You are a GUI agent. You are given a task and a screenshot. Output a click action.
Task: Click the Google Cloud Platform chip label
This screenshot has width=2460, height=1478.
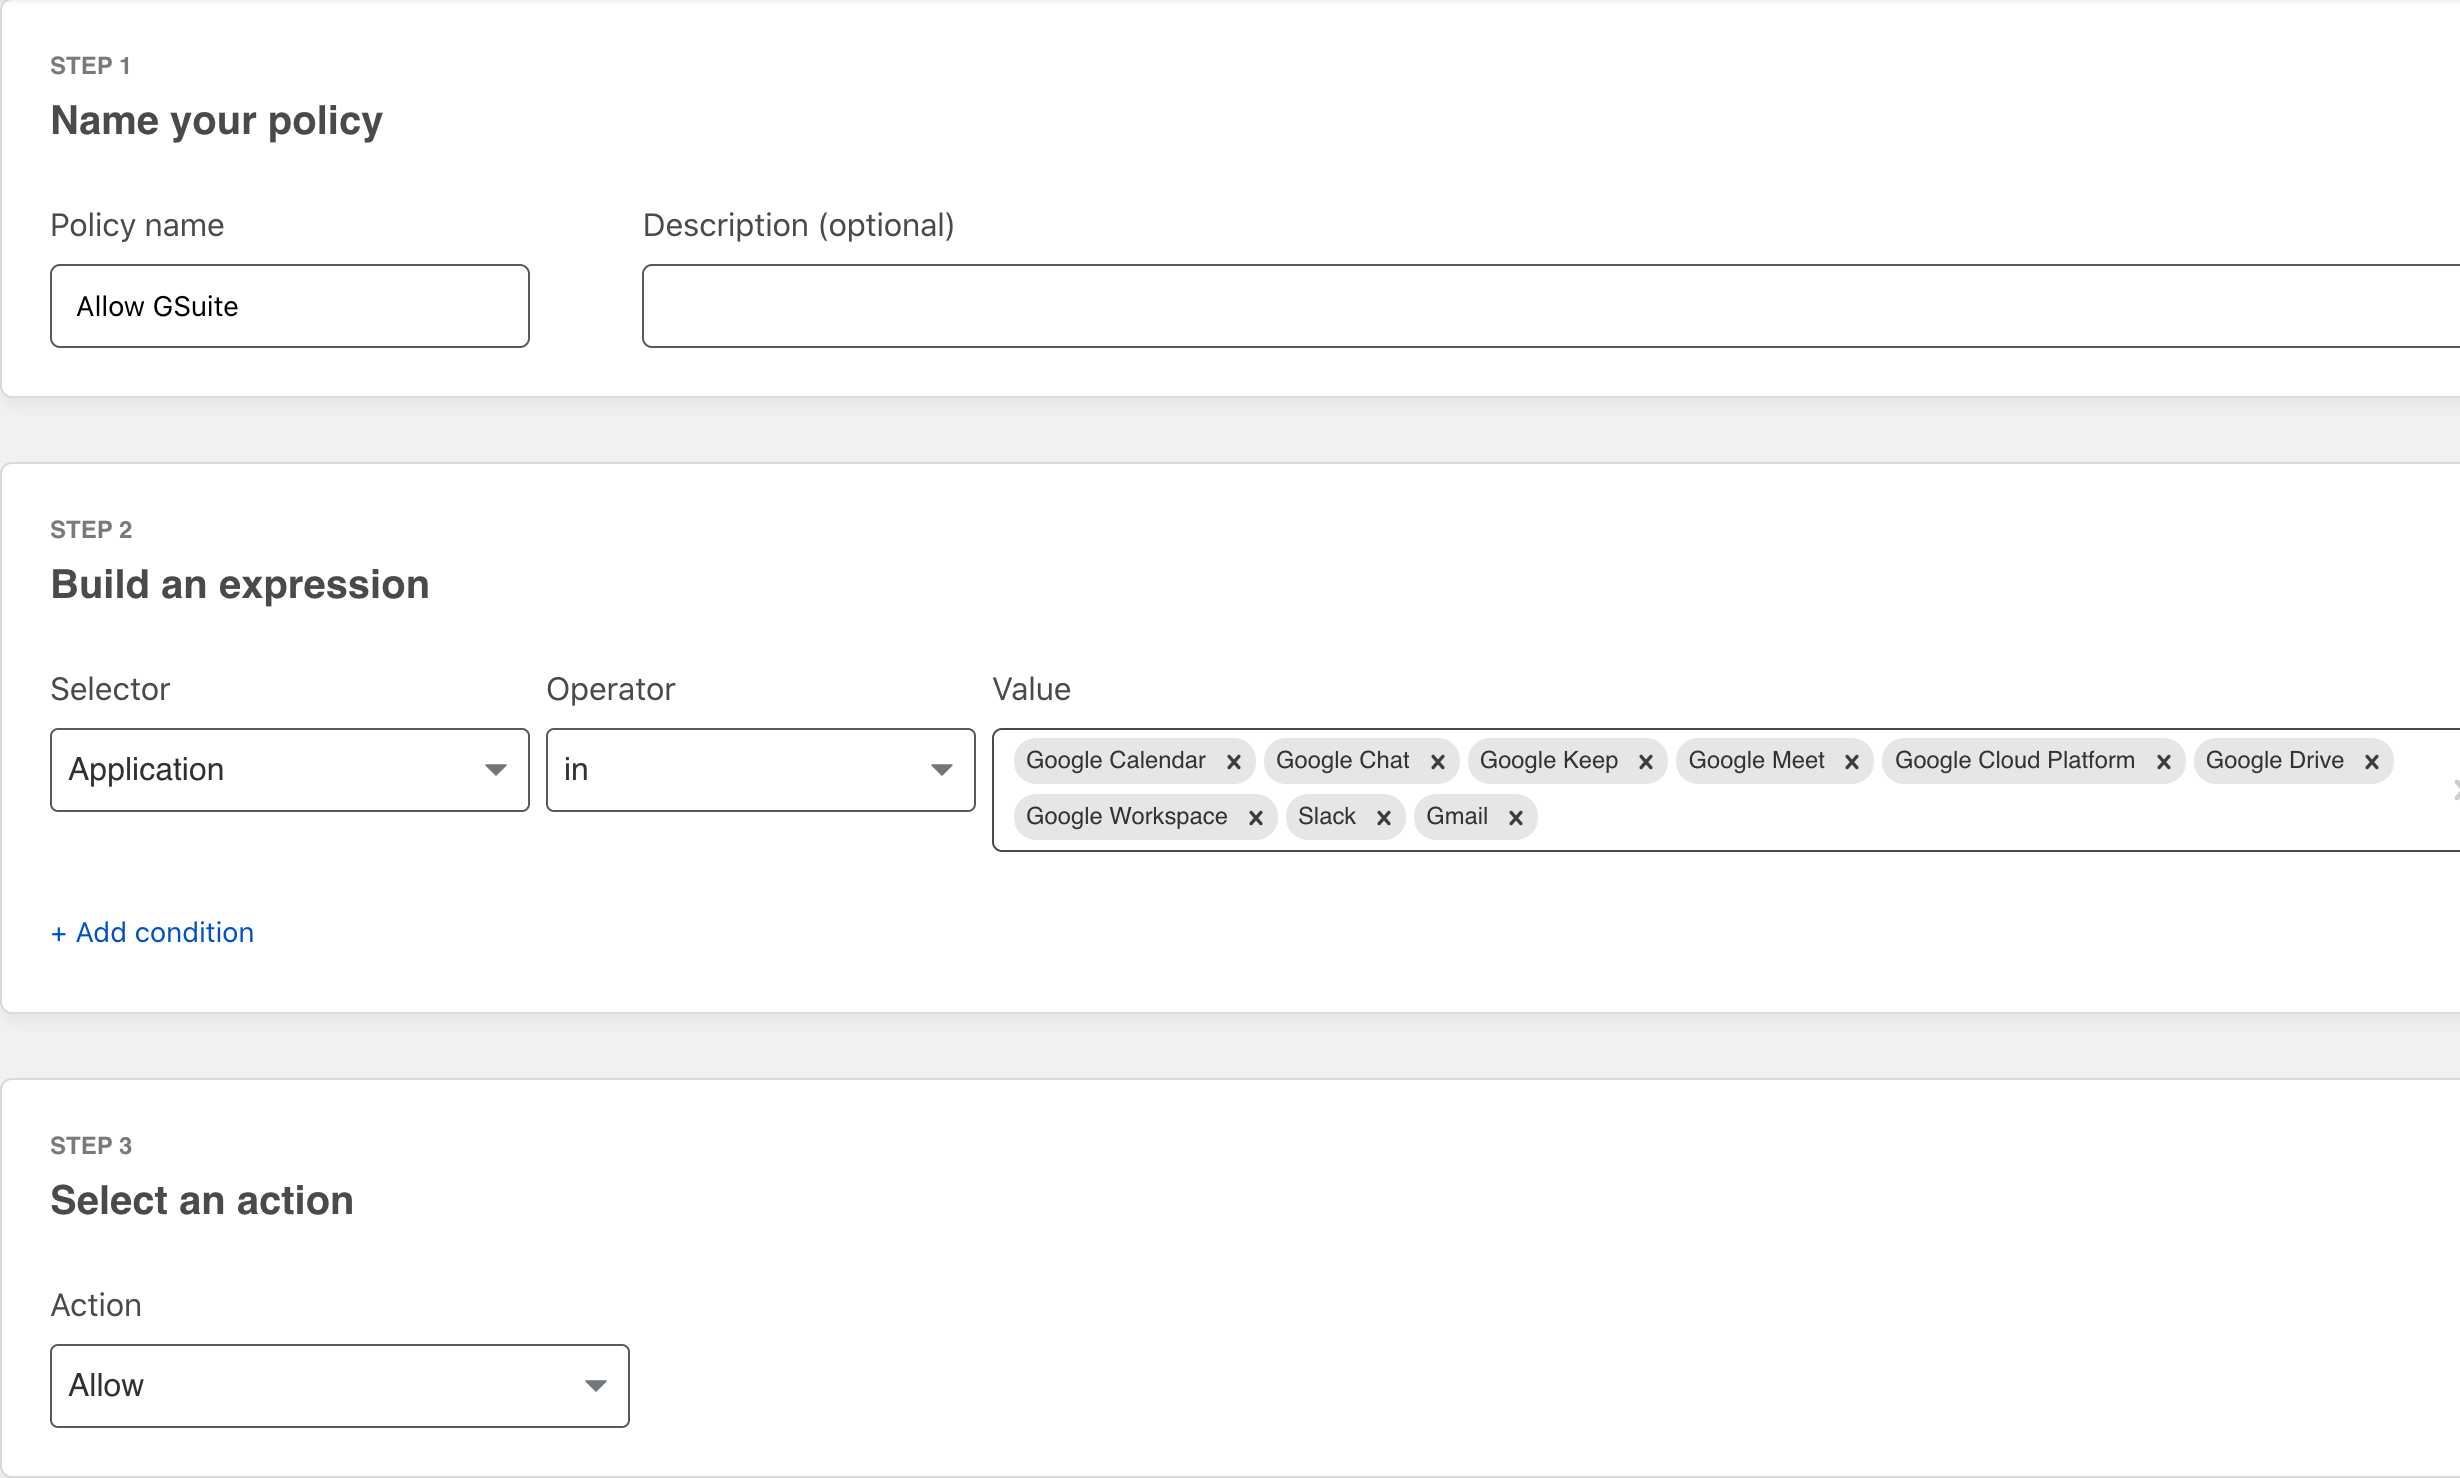2014,760
